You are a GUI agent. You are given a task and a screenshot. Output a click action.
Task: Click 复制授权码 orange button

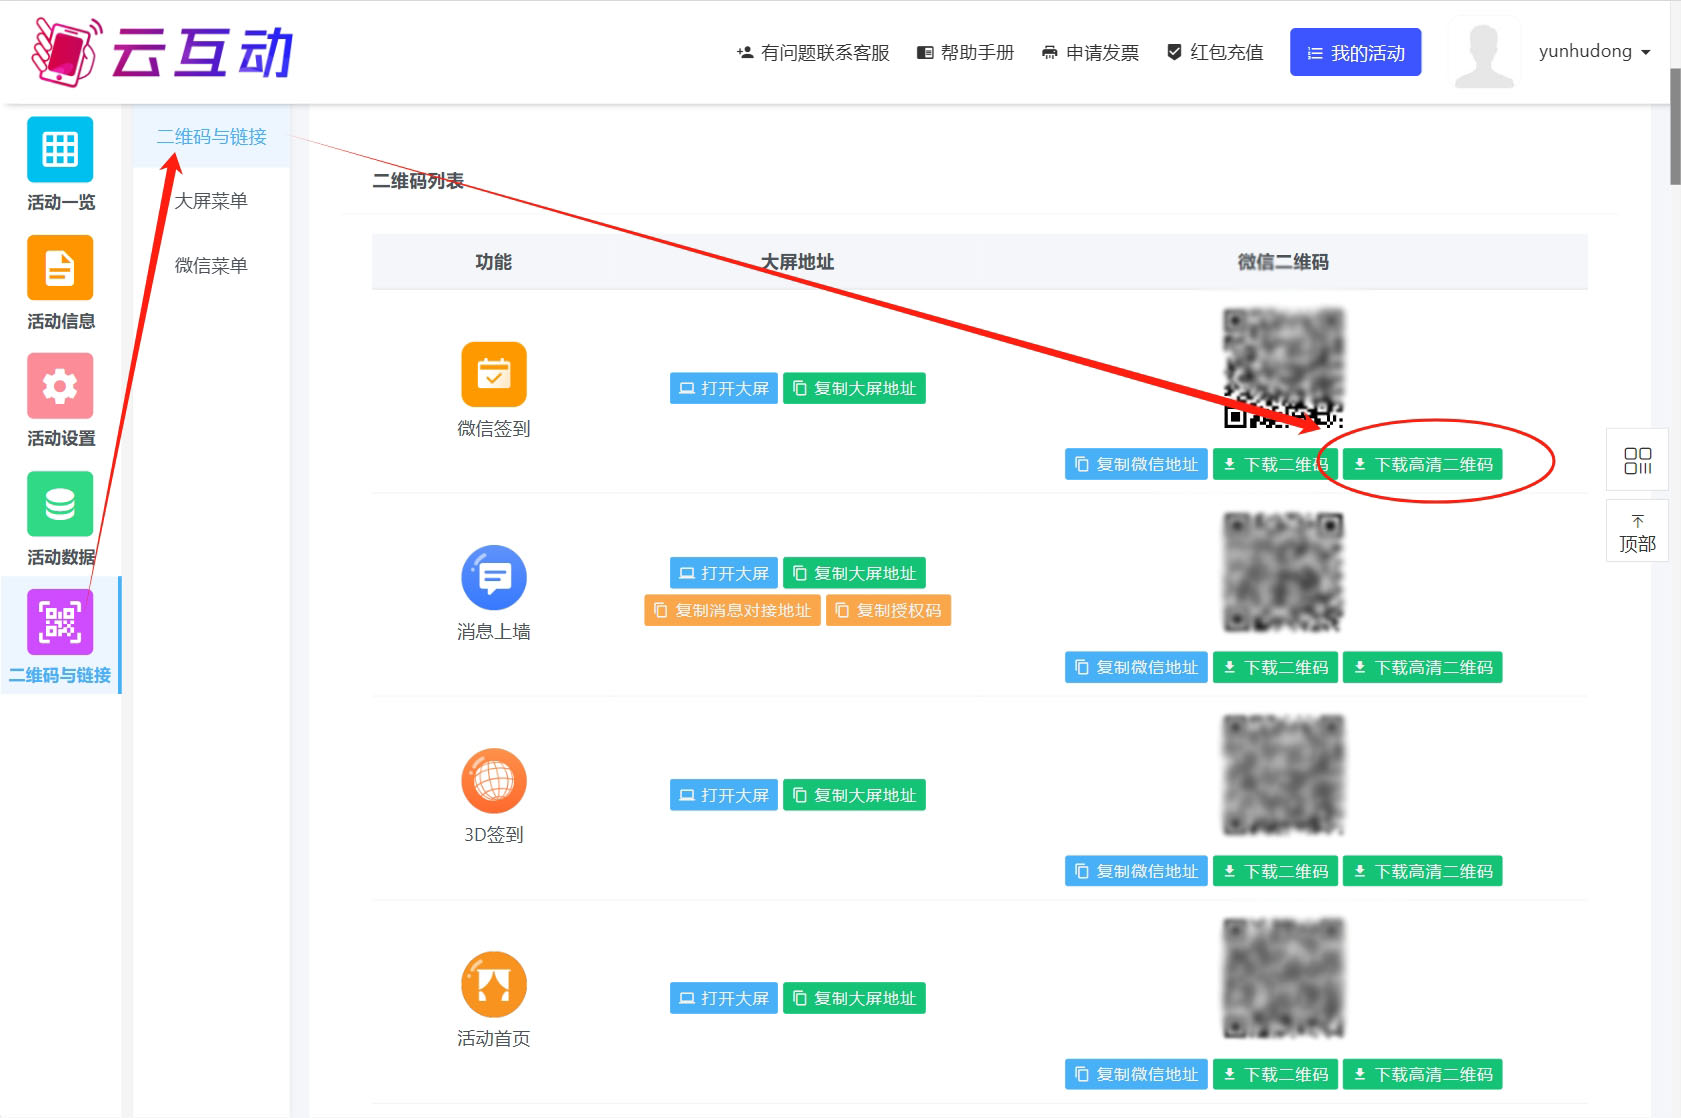(x=888, y=610)
